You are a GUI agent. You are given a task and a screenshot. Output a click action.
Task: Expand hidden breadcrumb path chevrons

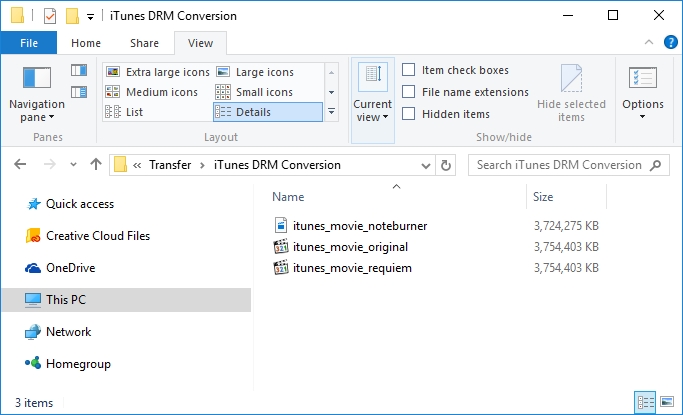(x=137, y=165)
